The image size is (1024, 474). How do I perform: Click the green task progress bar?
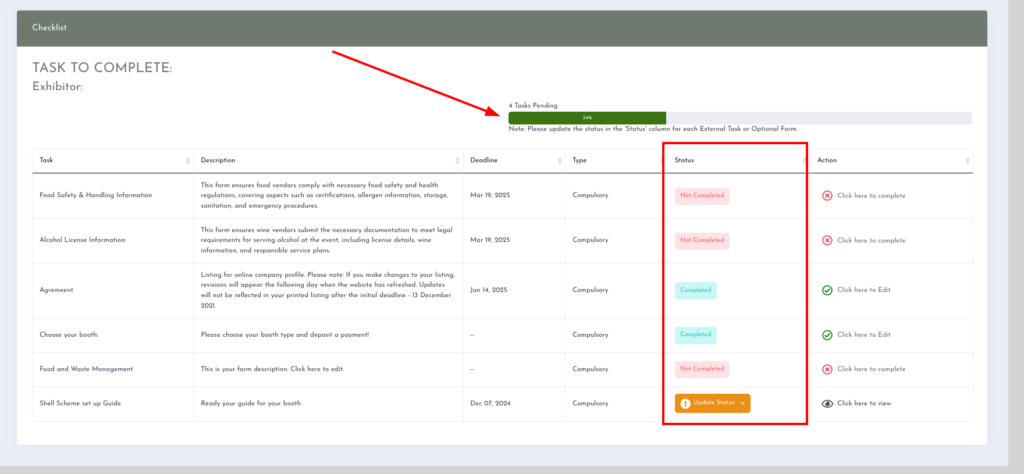[587, 118]
